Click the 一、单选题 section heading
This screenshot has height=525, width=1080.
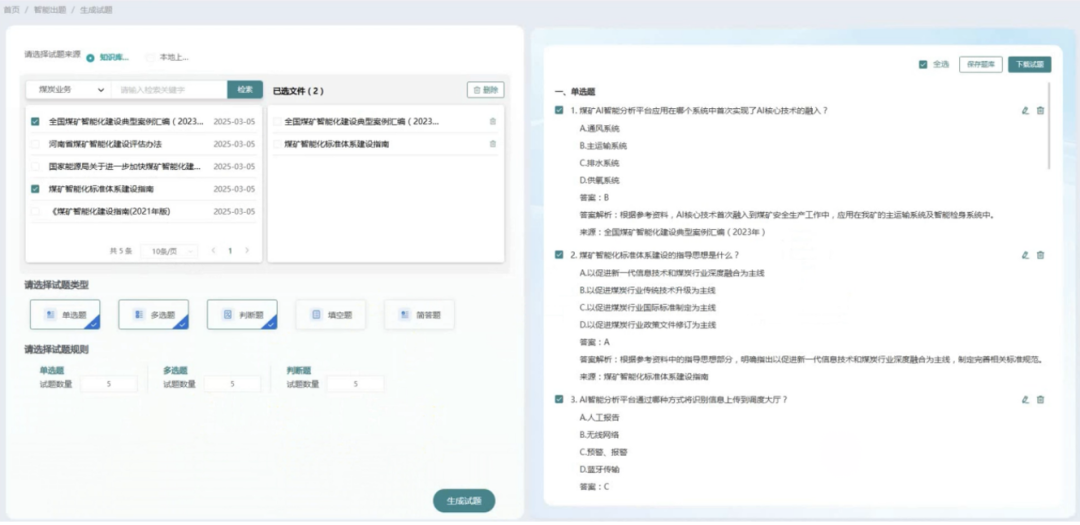coord(574,92)
